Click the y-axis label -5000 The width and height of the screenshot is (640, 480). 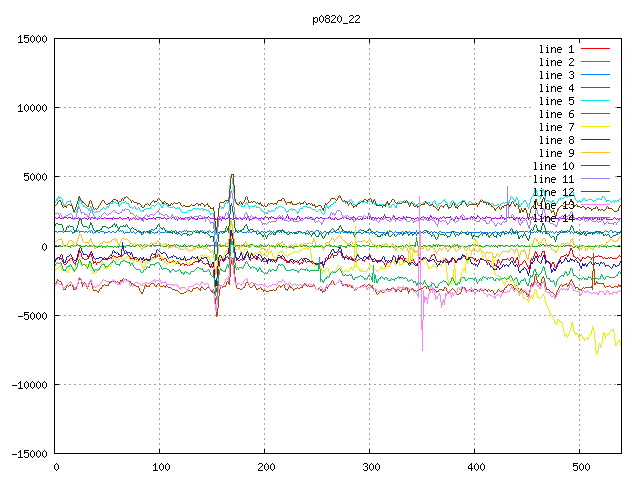point(32,316)
